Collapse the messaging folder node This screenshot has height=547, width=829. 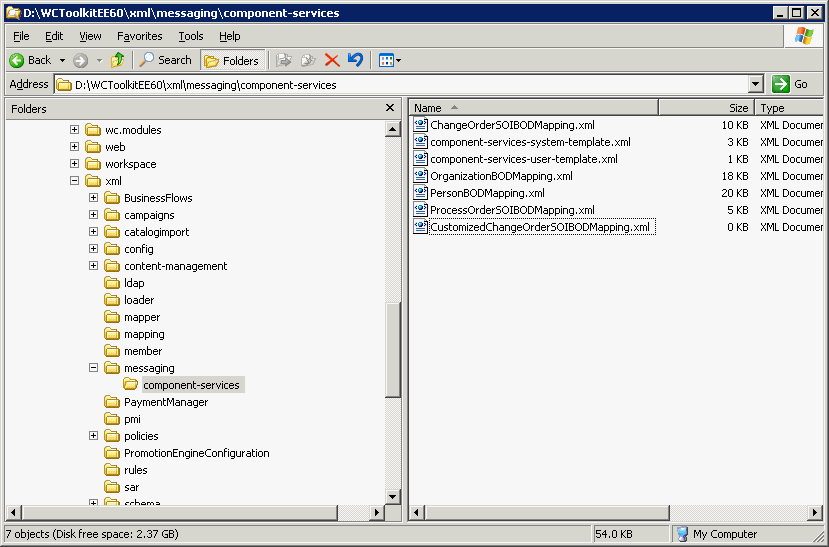click(94, 367)
